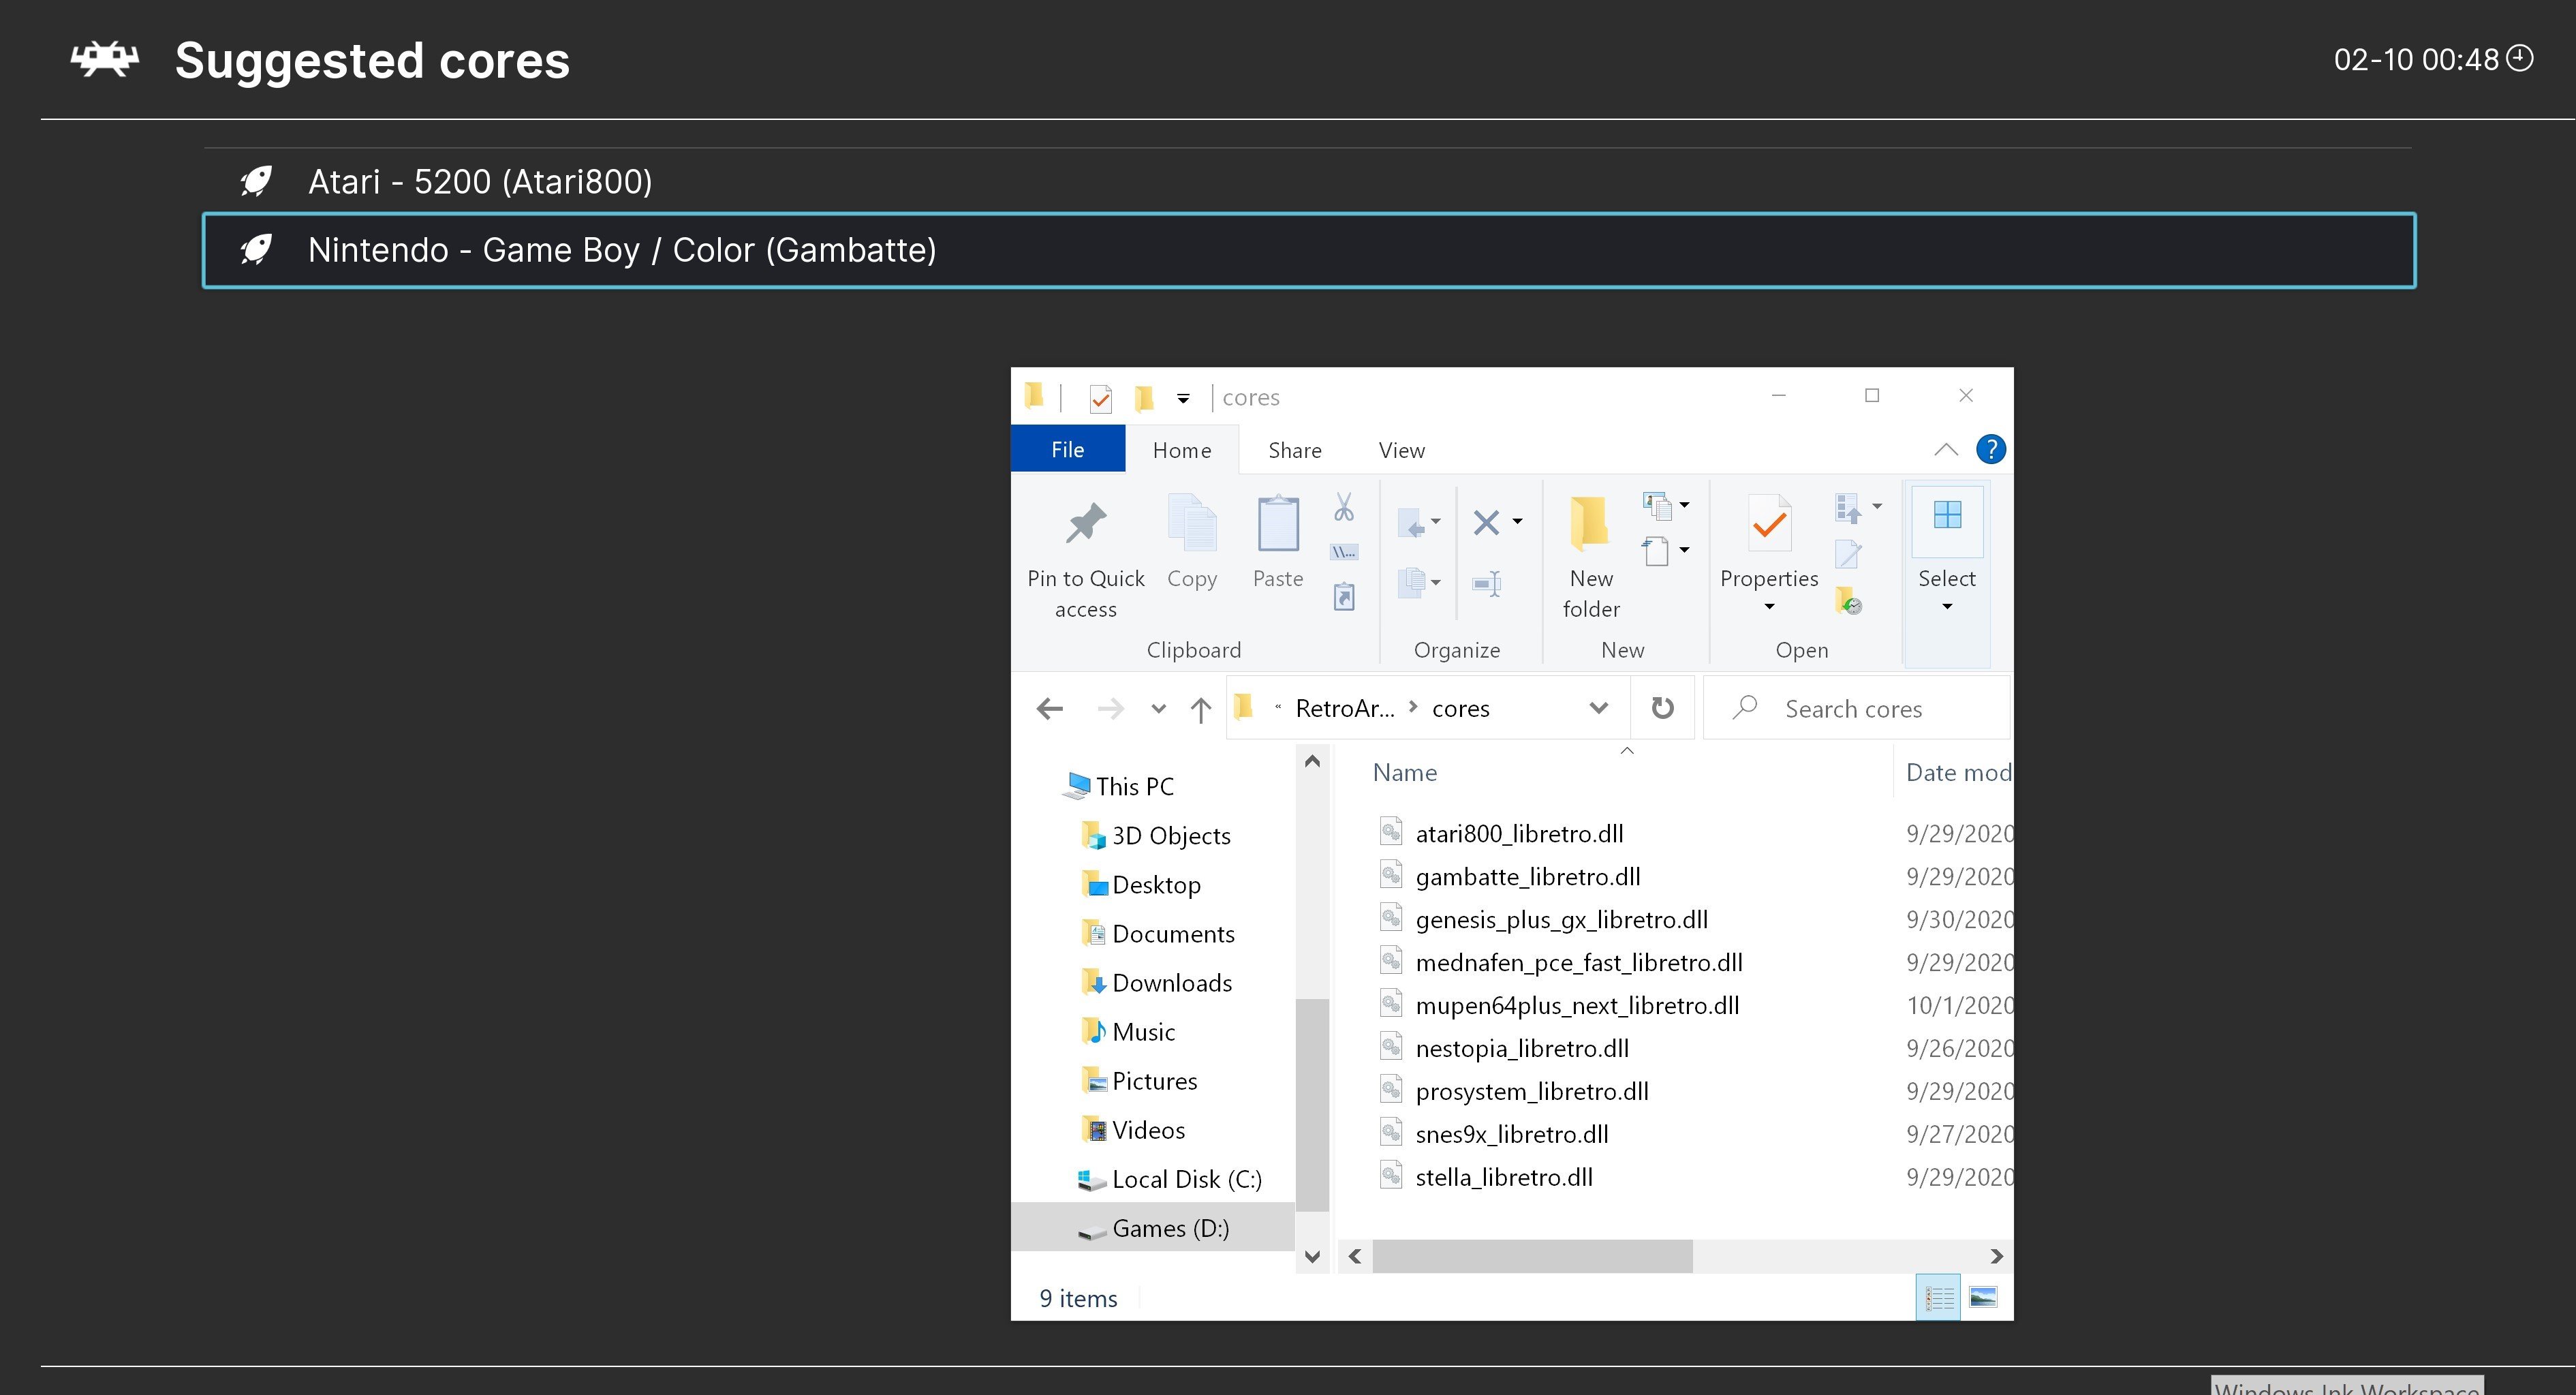The width and height of the screenshot is (2576, 1395).
Task: Click the clock icon next to the time
Action: pyautogui.click(x=2520, y=58)
